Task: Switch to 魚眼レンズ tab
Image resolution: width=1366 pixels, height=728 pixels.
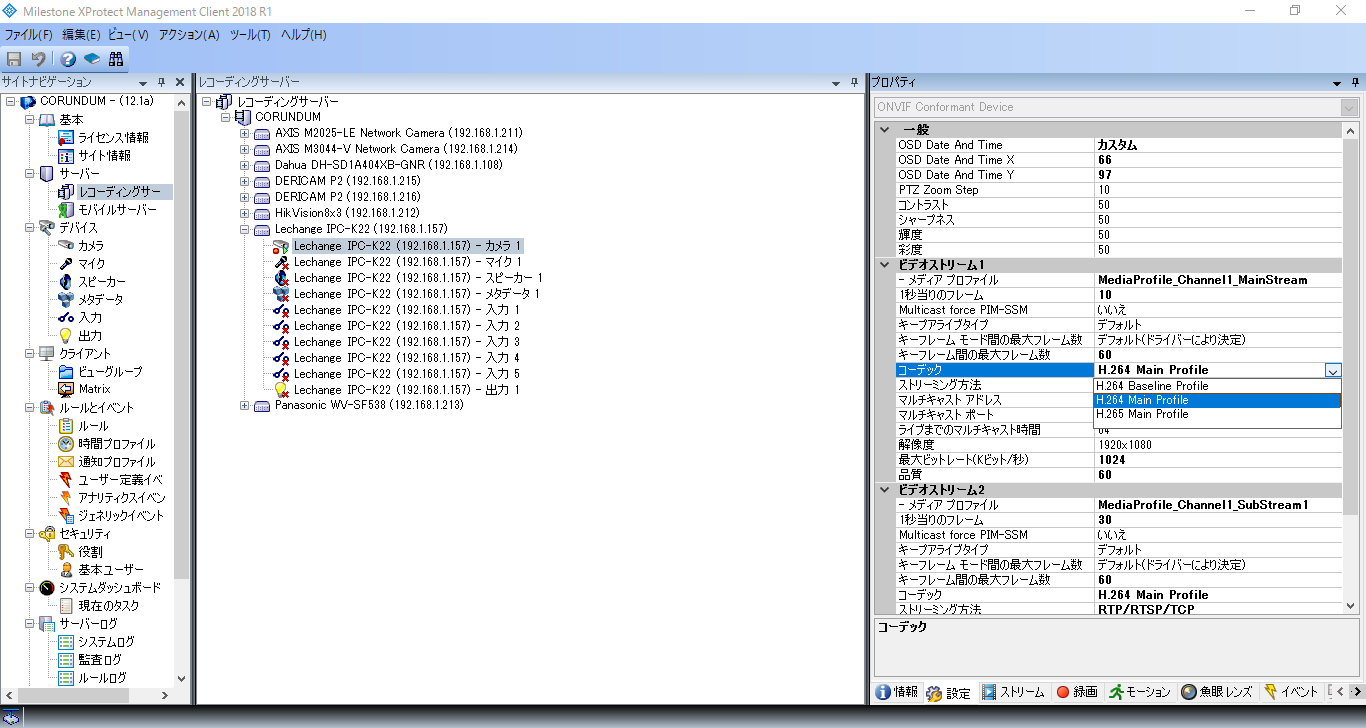Action: [1216, 692]
